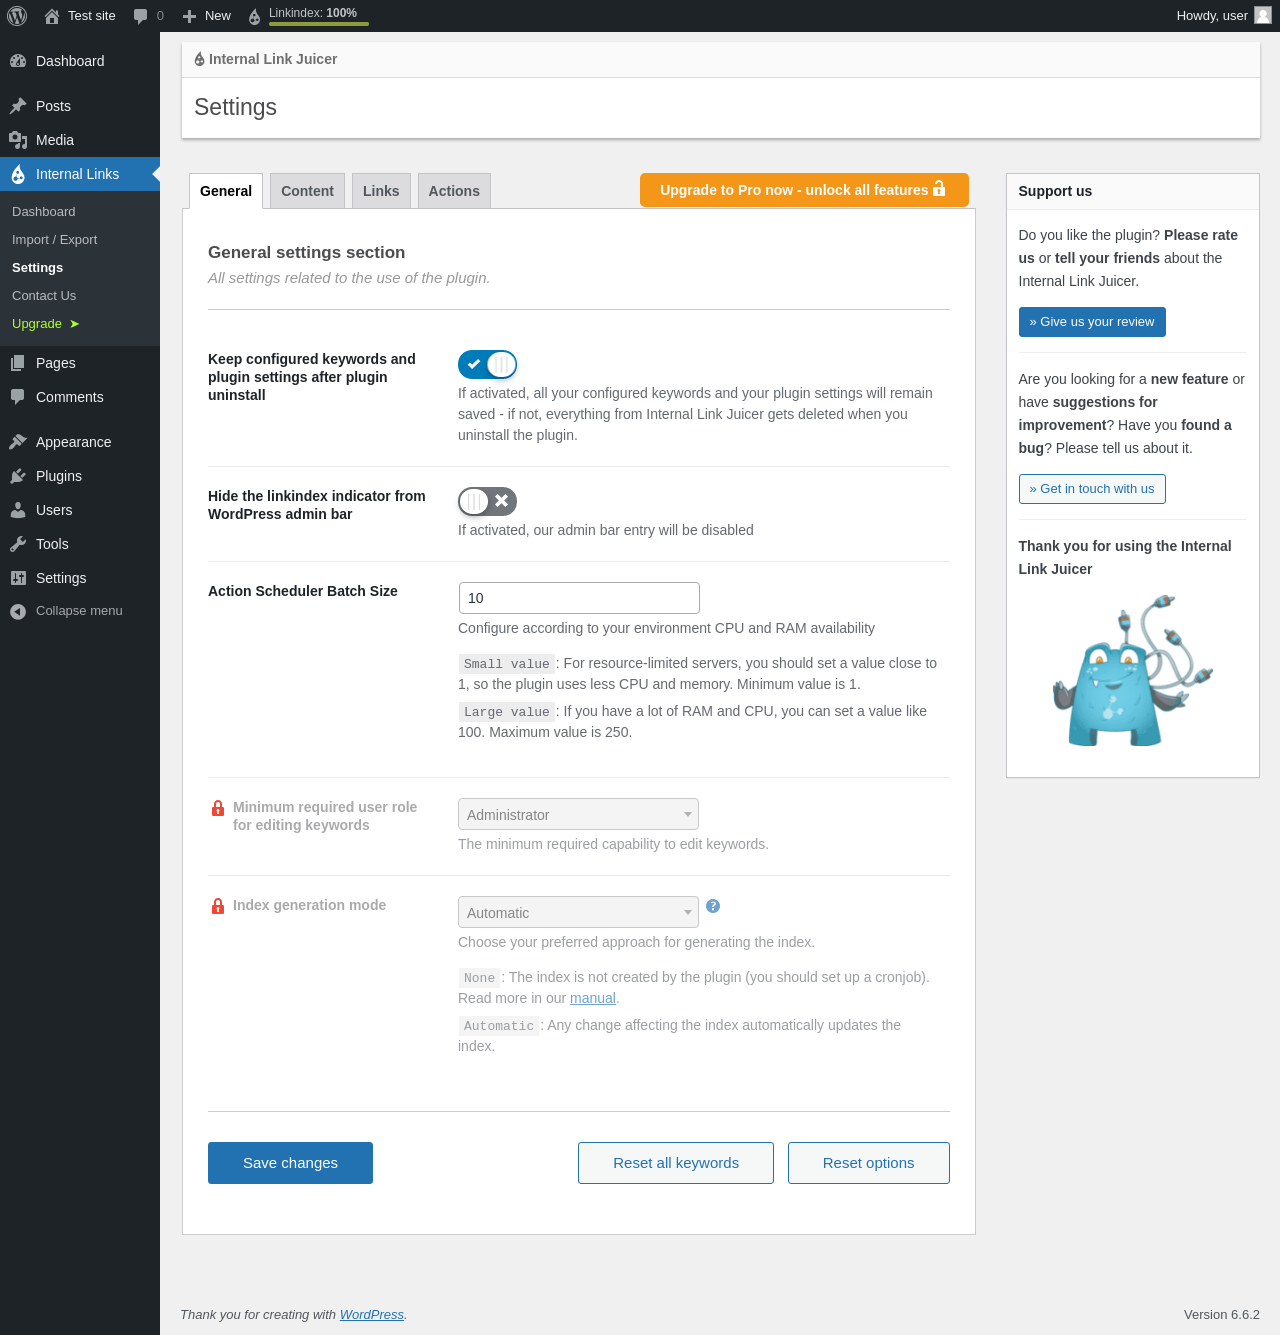Click the 'Automatic' code label in description
1280x1335 pixels.
tap(499, 1026)
